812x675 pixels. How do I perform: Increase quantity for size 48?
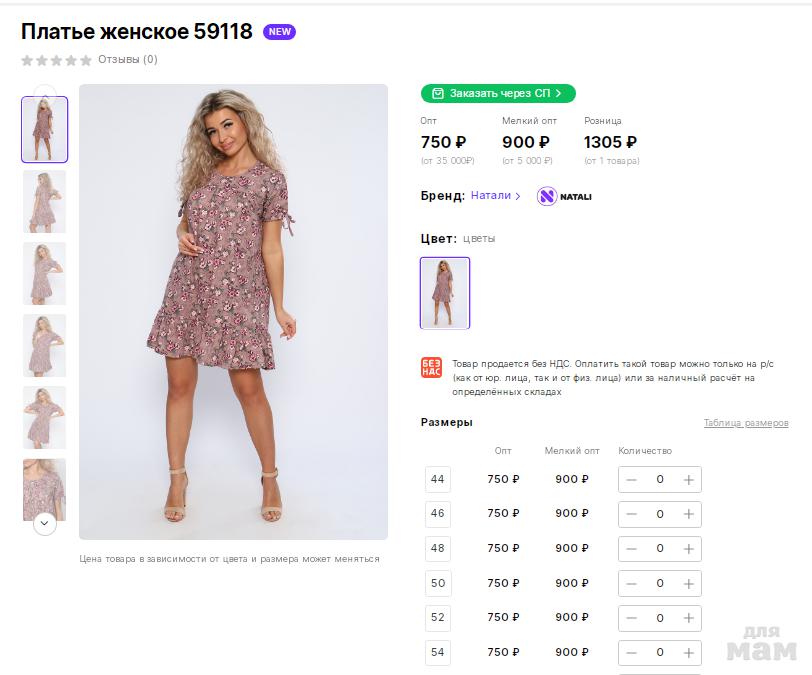tap(688, 549)
